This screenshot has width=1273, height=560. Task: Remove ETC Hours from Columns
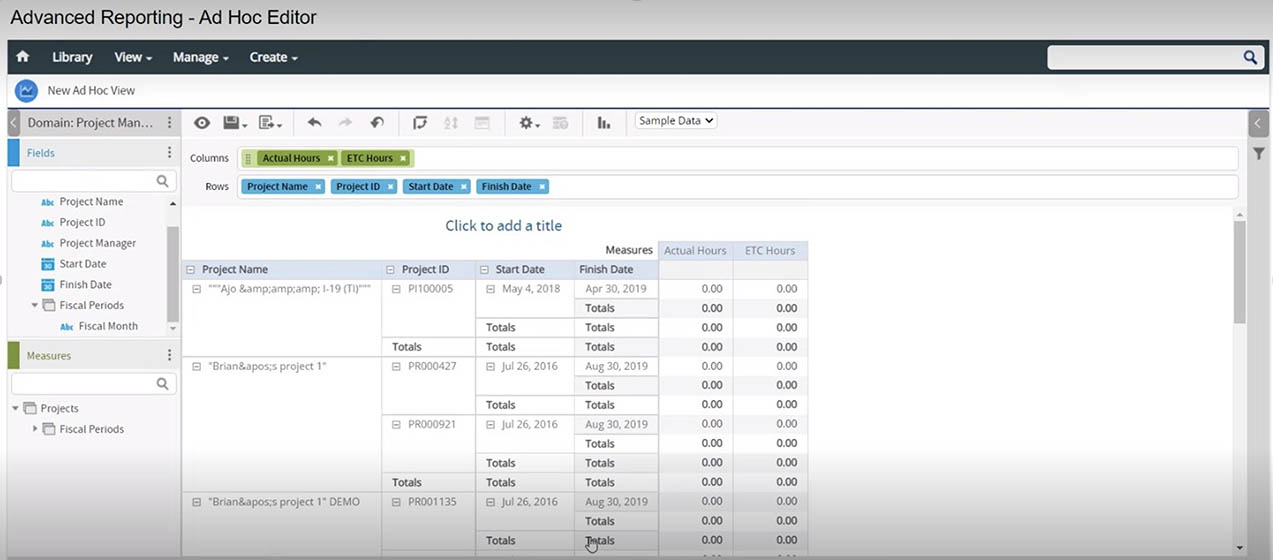point(403,158)
